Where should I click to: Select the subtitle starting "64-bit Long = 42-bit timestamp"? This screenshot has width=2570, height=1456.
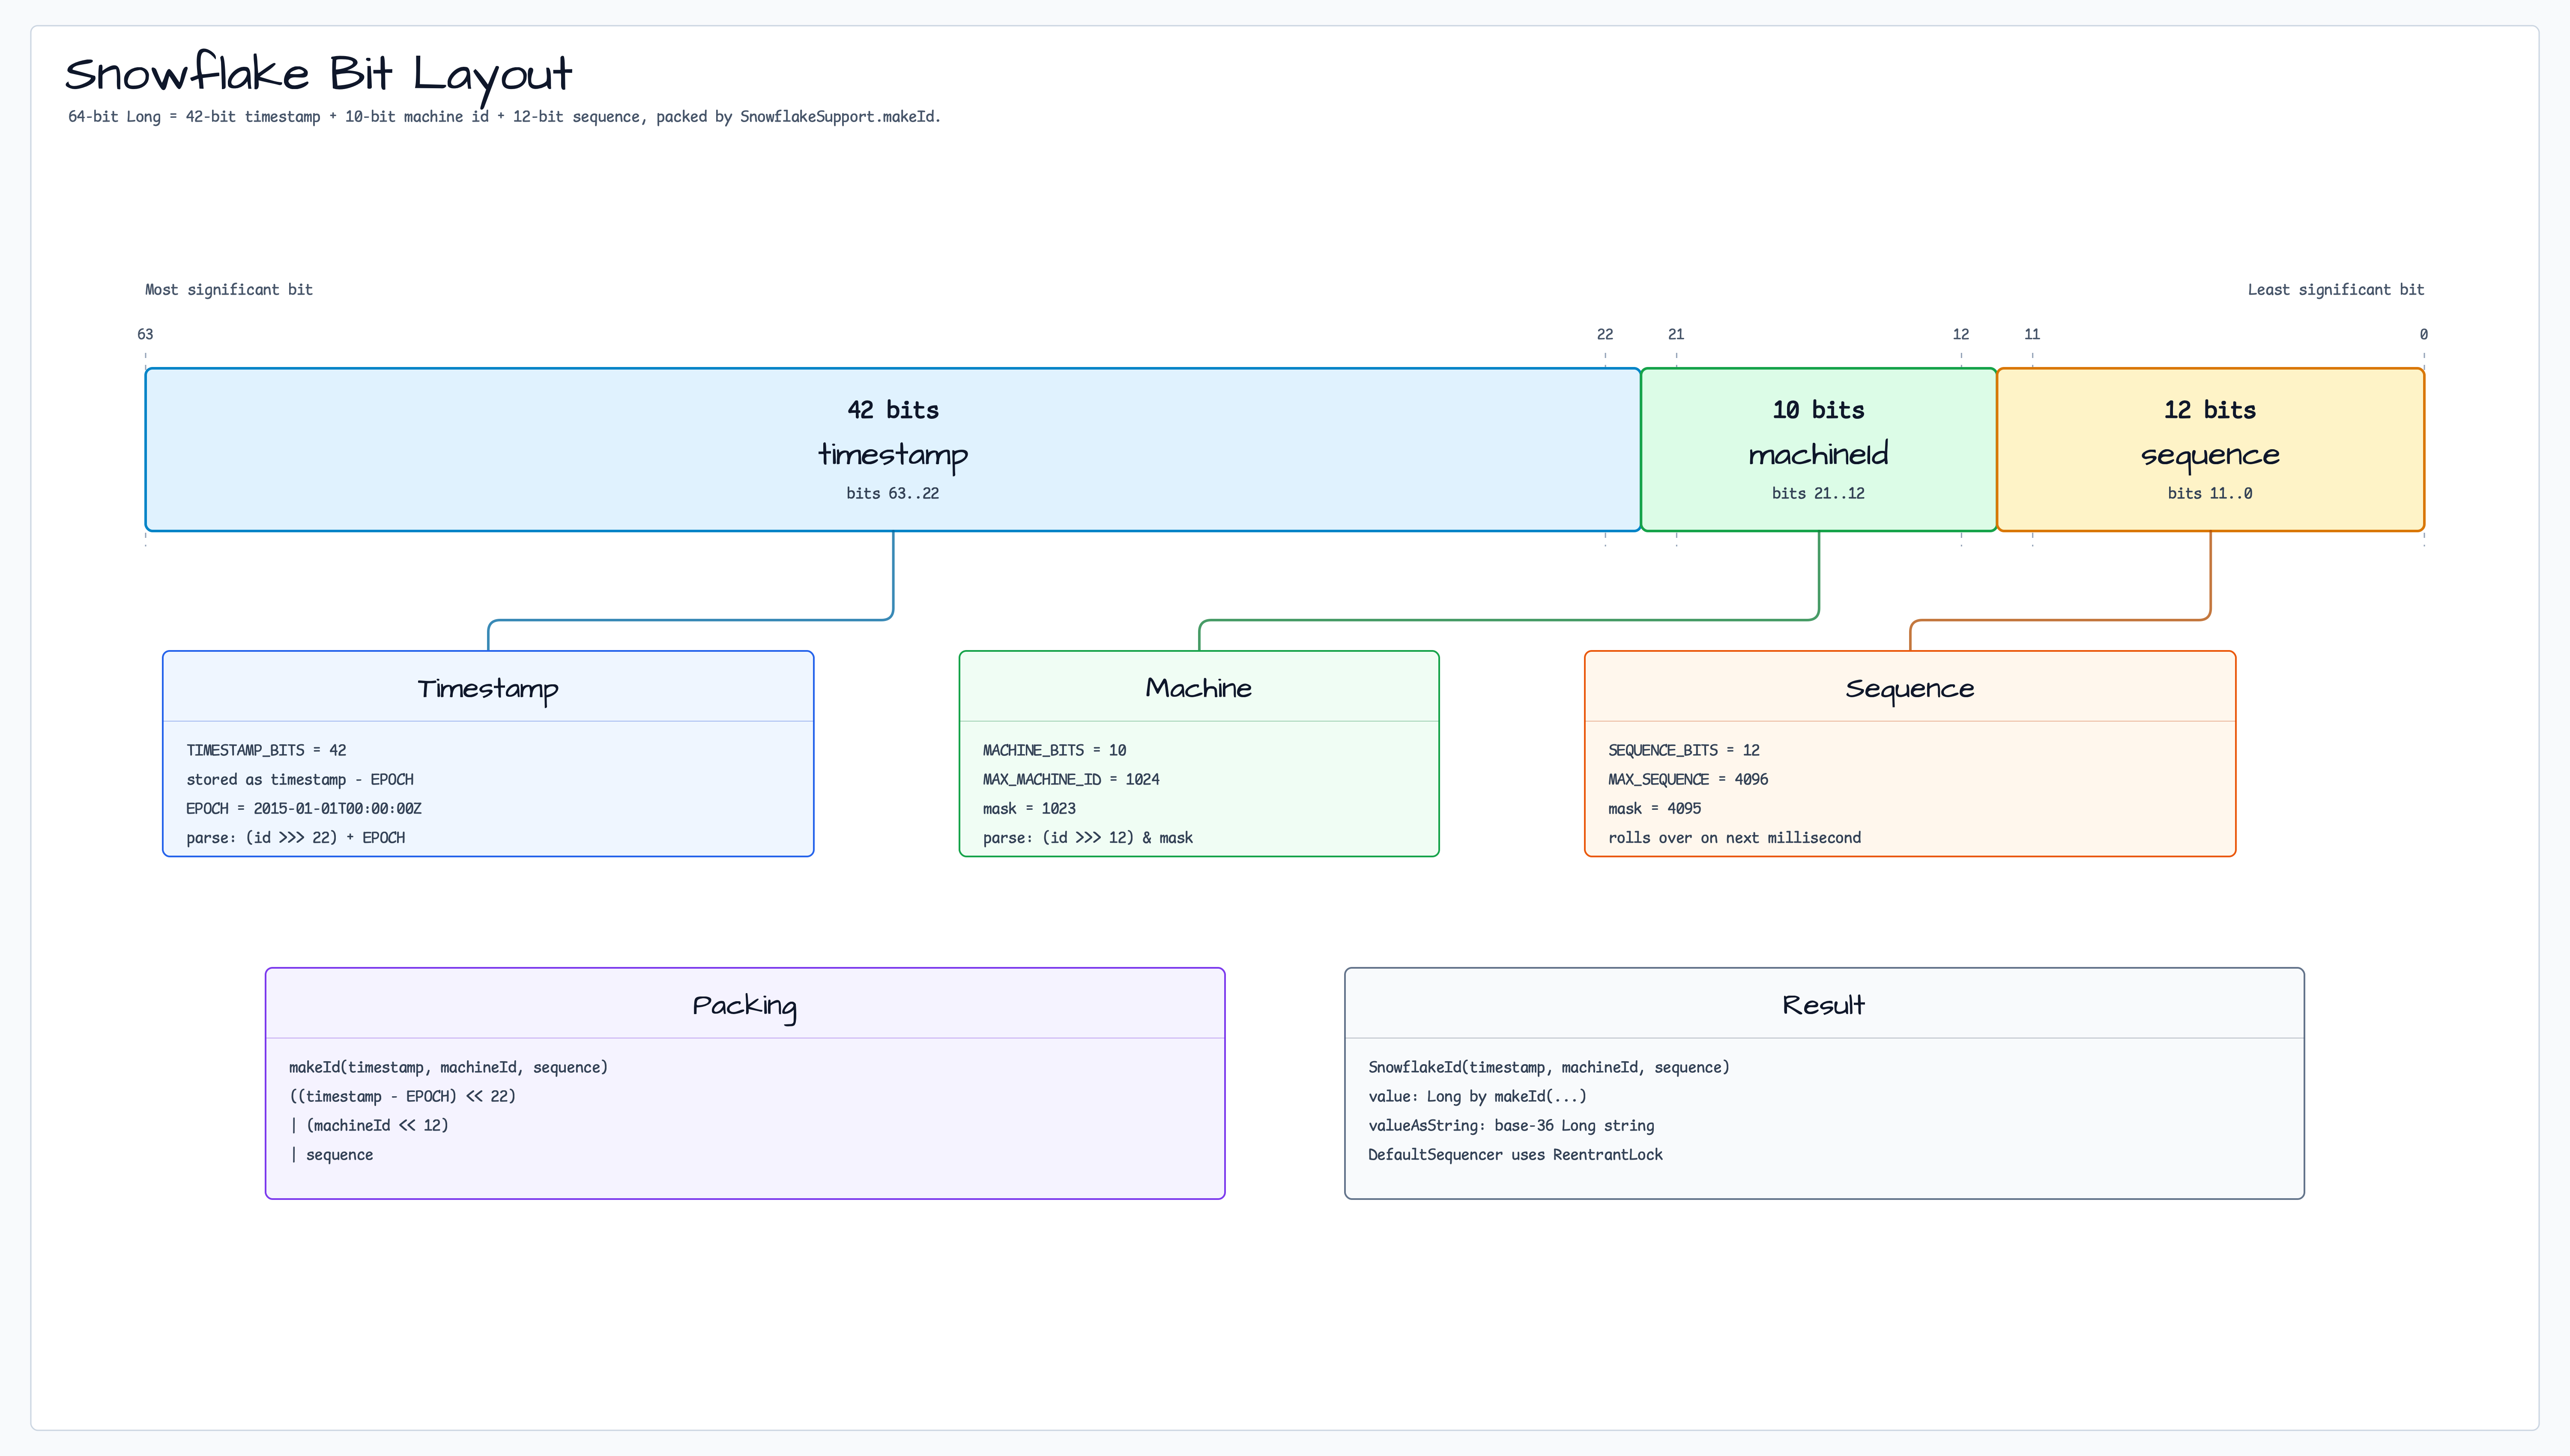(x=504, y=117)
